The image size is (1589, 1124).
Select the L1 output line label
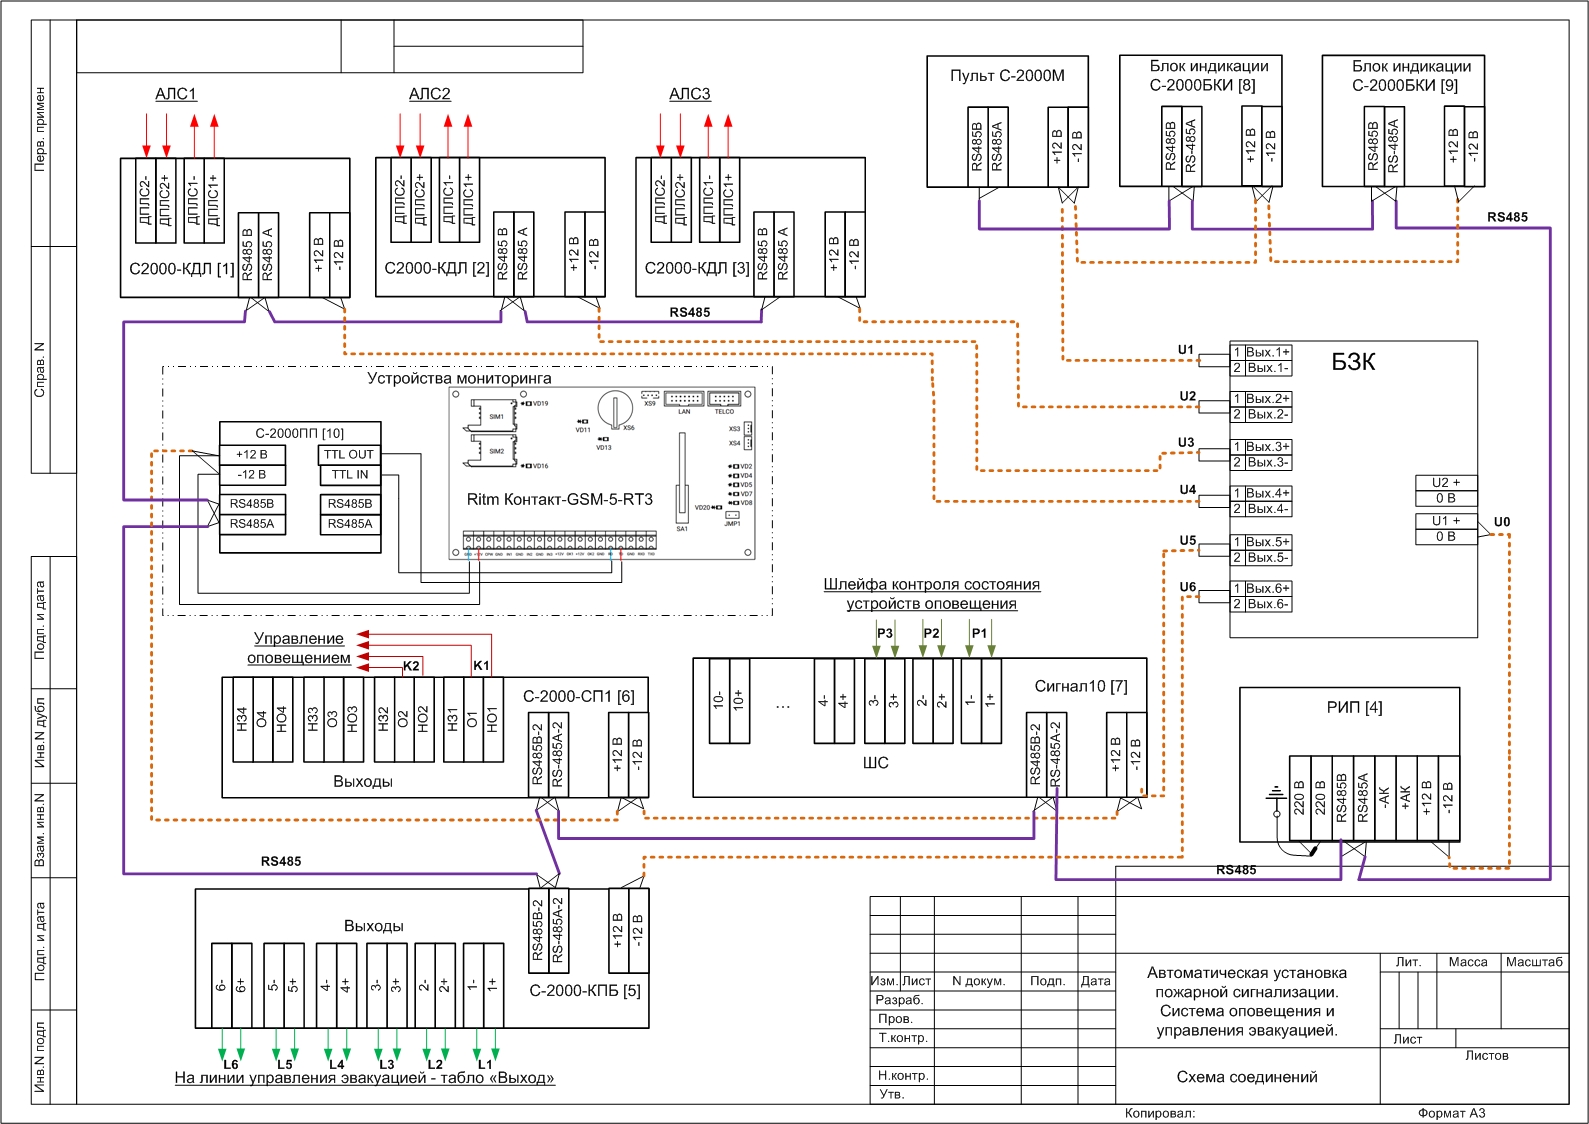click(485, 1065)
